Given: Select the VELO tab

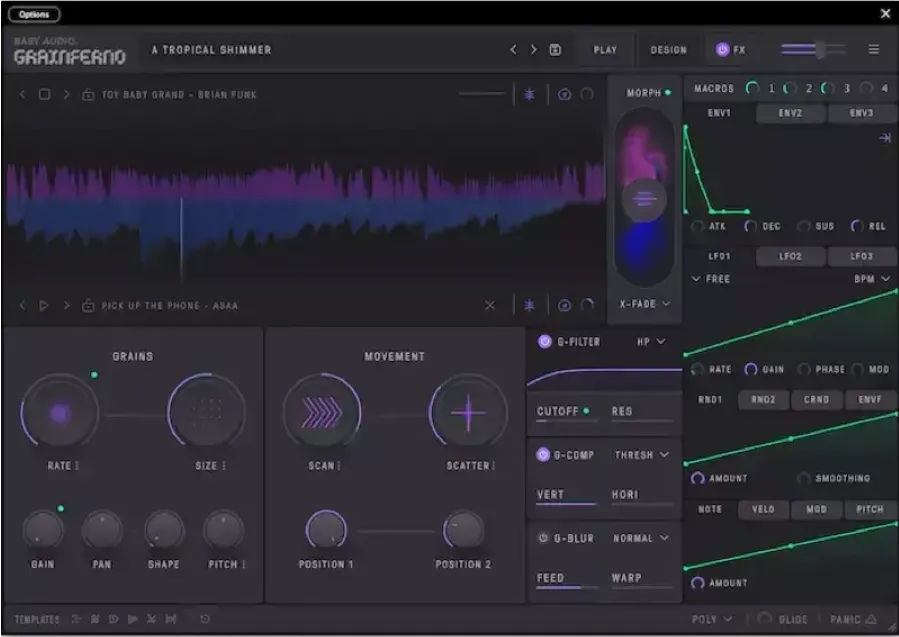Looking at the screenshot, I should point(763,509).
